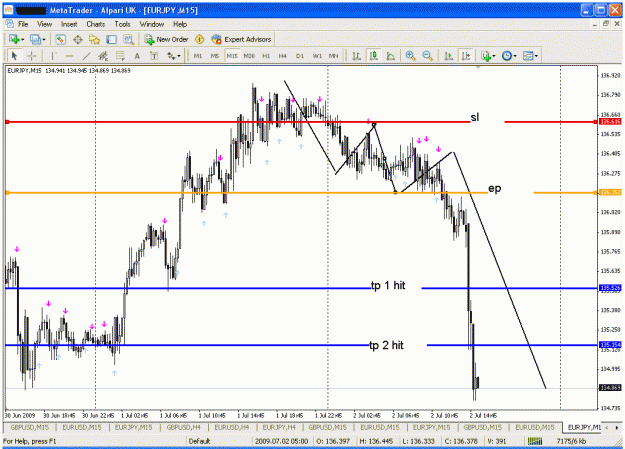Viewport: 625px width, 449px height.
Task: Toggle the Terminal panel icon
Action: pyautogui.click(x=111, y=39)
